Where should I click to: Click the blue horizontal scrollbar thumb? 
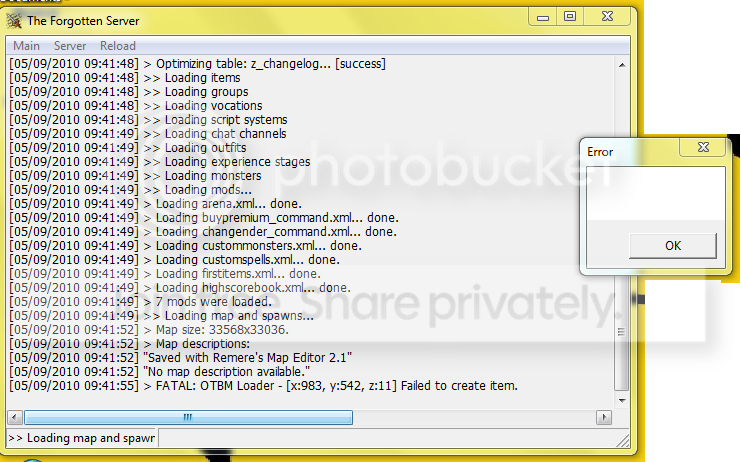[188, 418]
